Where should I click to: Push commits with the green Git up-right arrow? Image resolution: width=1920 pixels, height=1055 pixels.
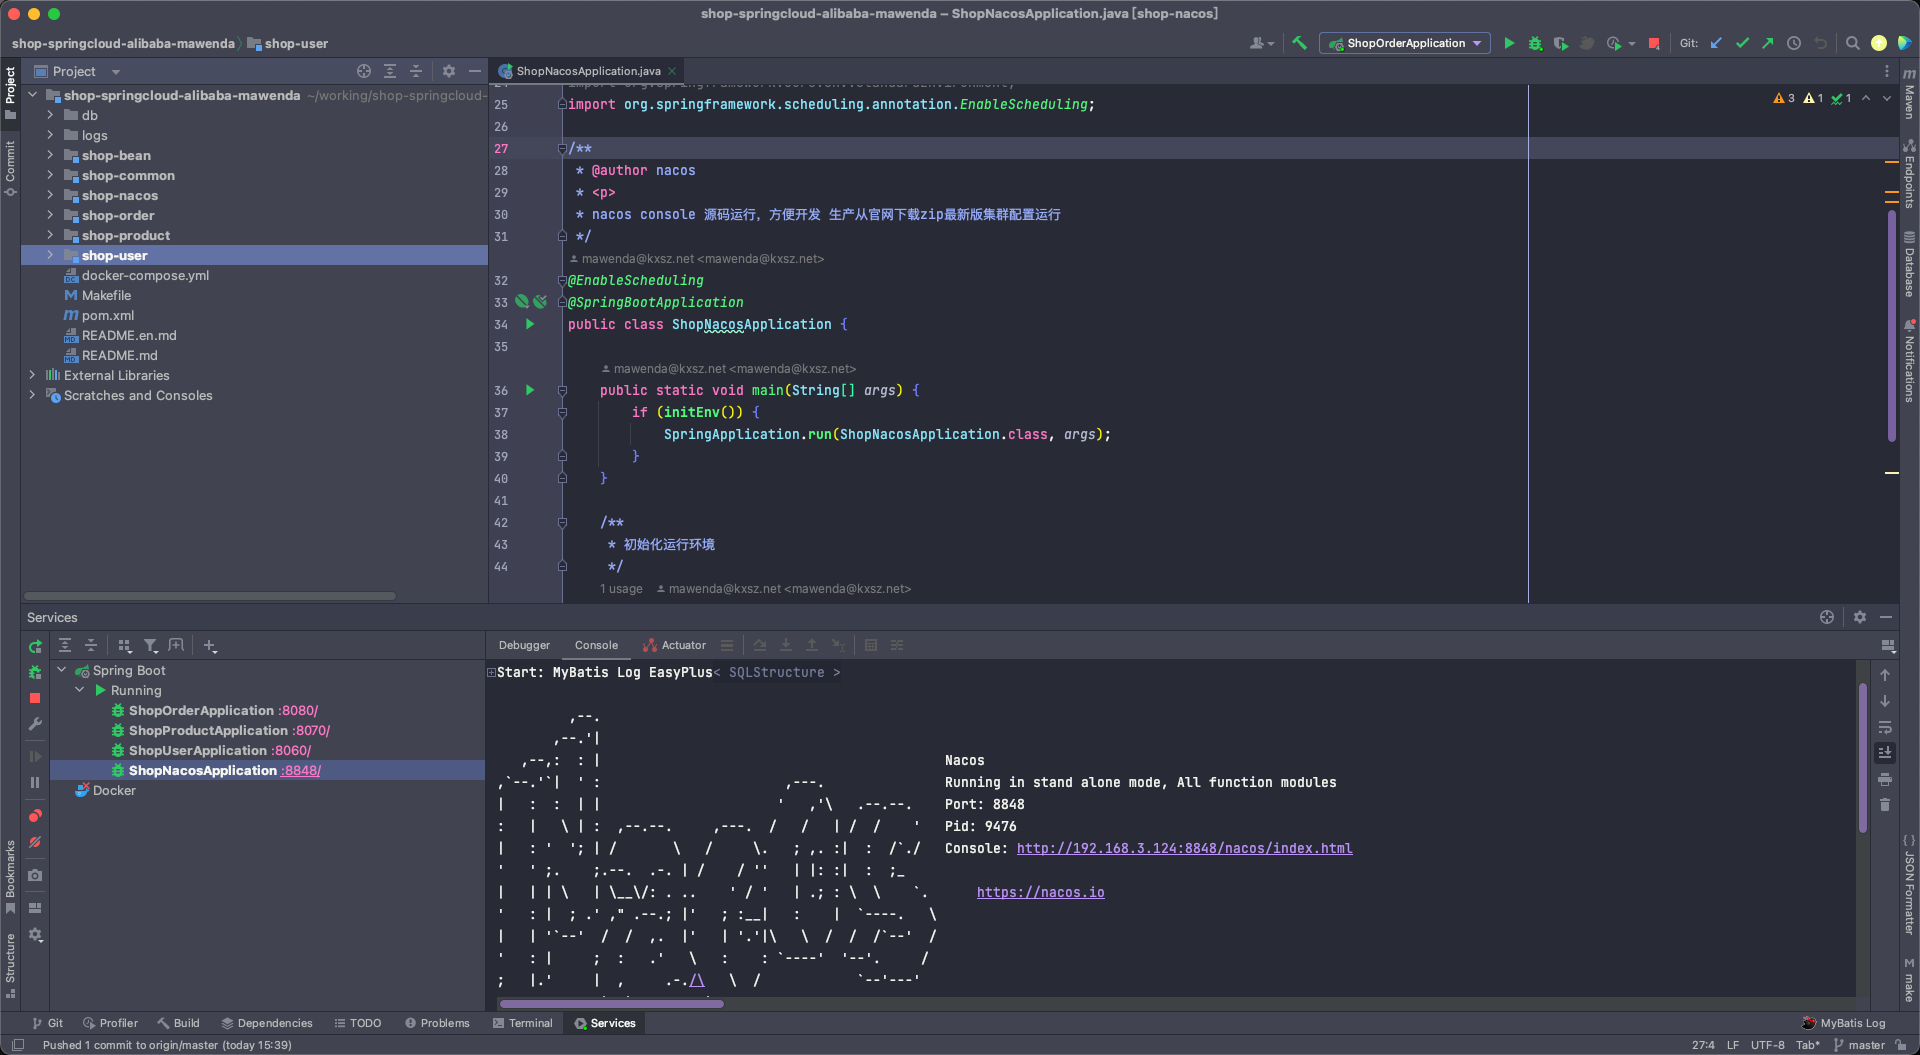[1768, 43]
